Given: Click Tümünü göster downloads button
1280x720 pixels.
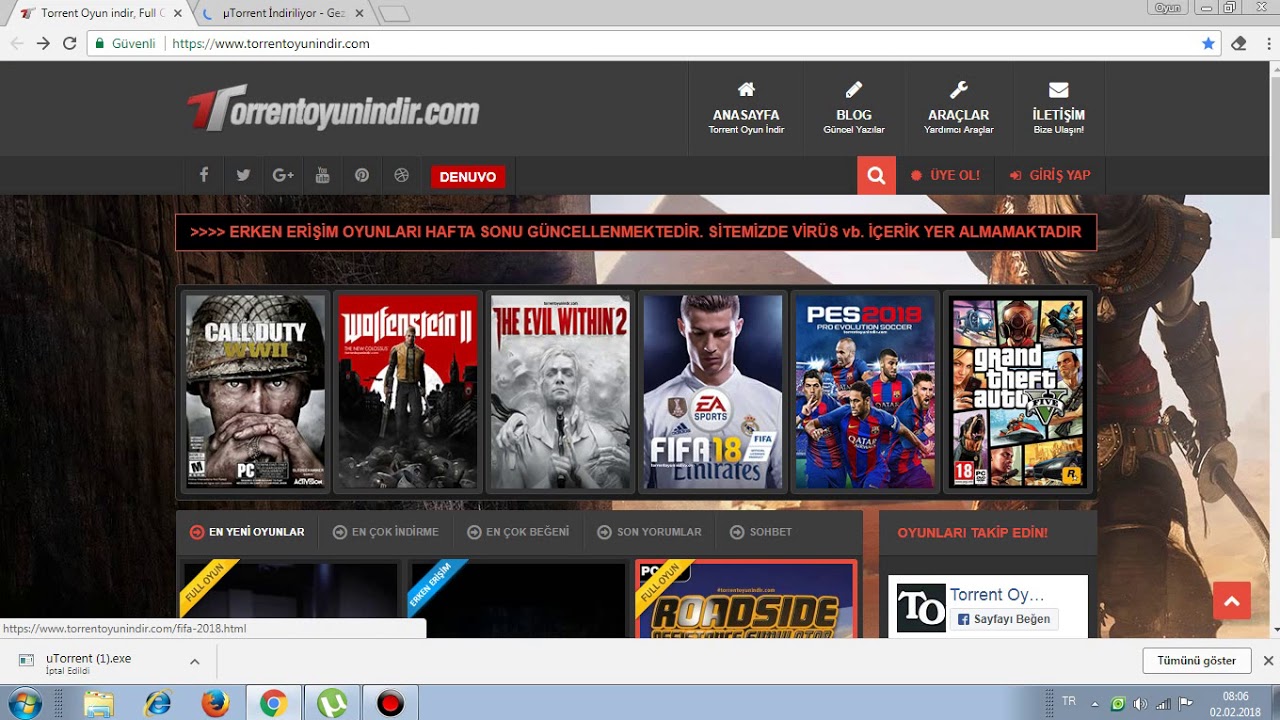Looking at the screenshot, I should tap(1196, 660).
